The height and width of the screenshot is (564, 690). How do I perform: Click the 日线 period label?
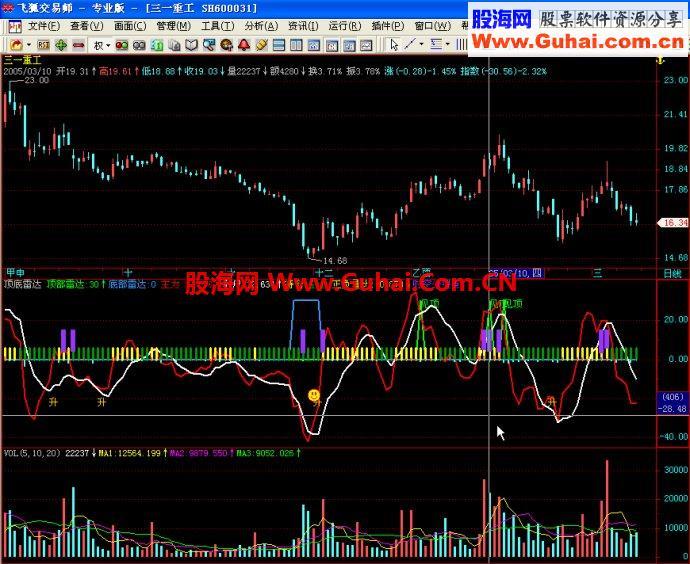coord(672,274)
